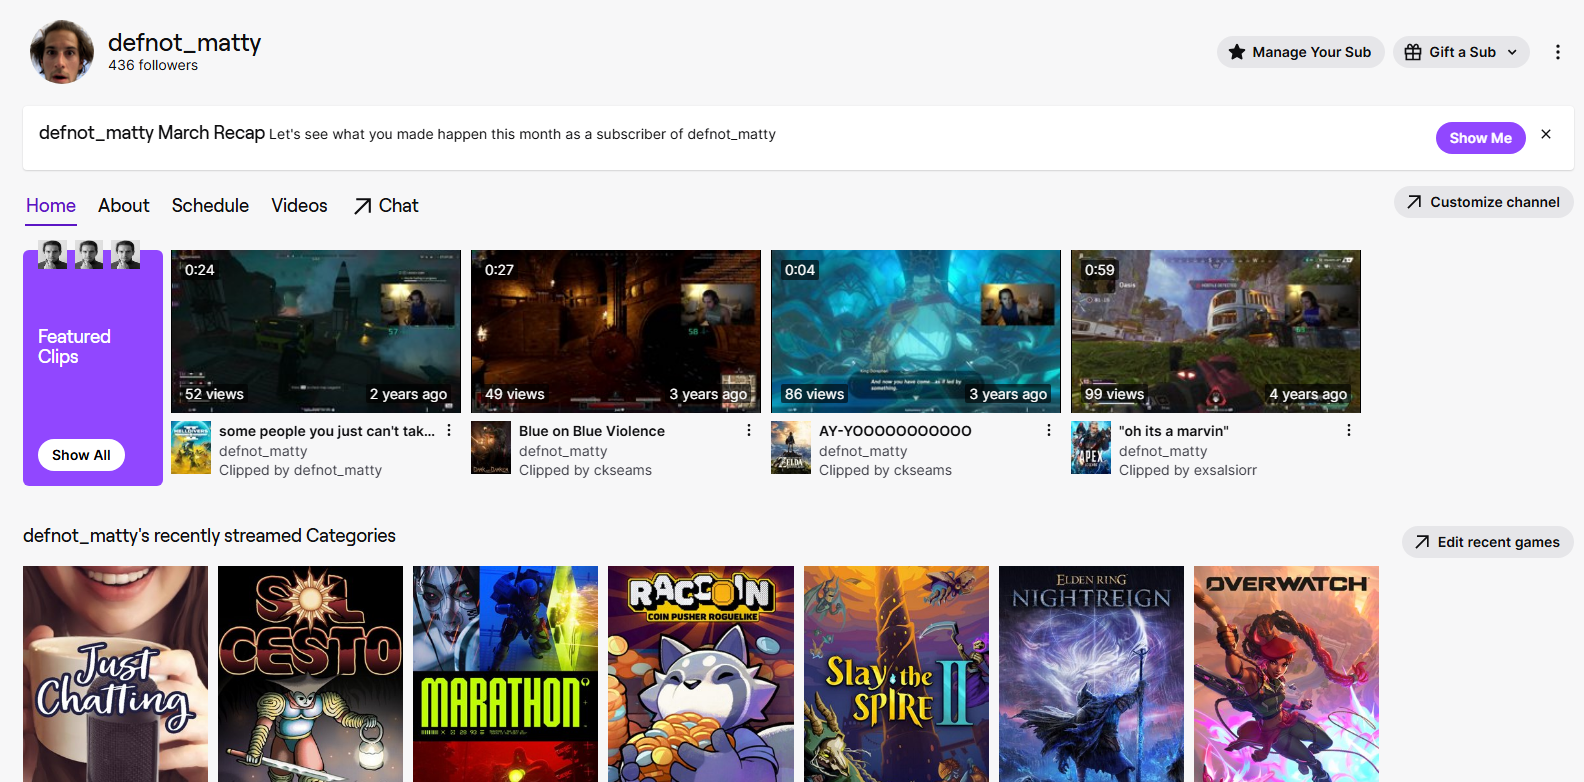Open the Schedule tab
This screenshot has height=782, width=1584.
[210, 205]
